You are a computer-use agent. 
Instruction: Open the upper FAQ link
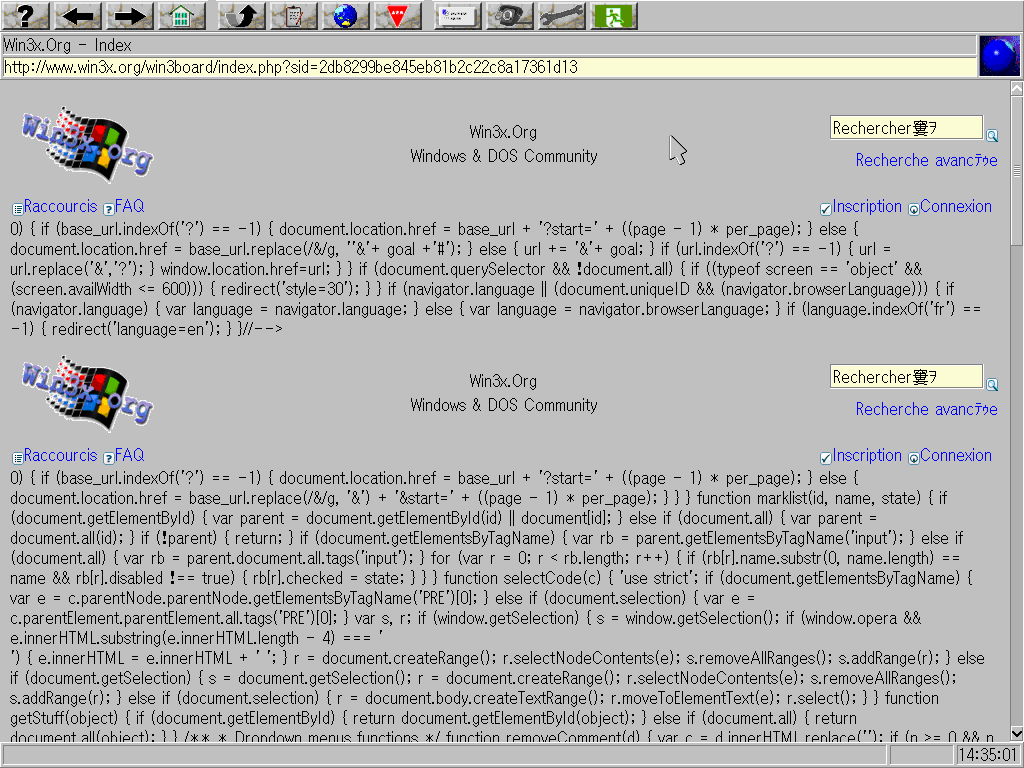point(129,207)
